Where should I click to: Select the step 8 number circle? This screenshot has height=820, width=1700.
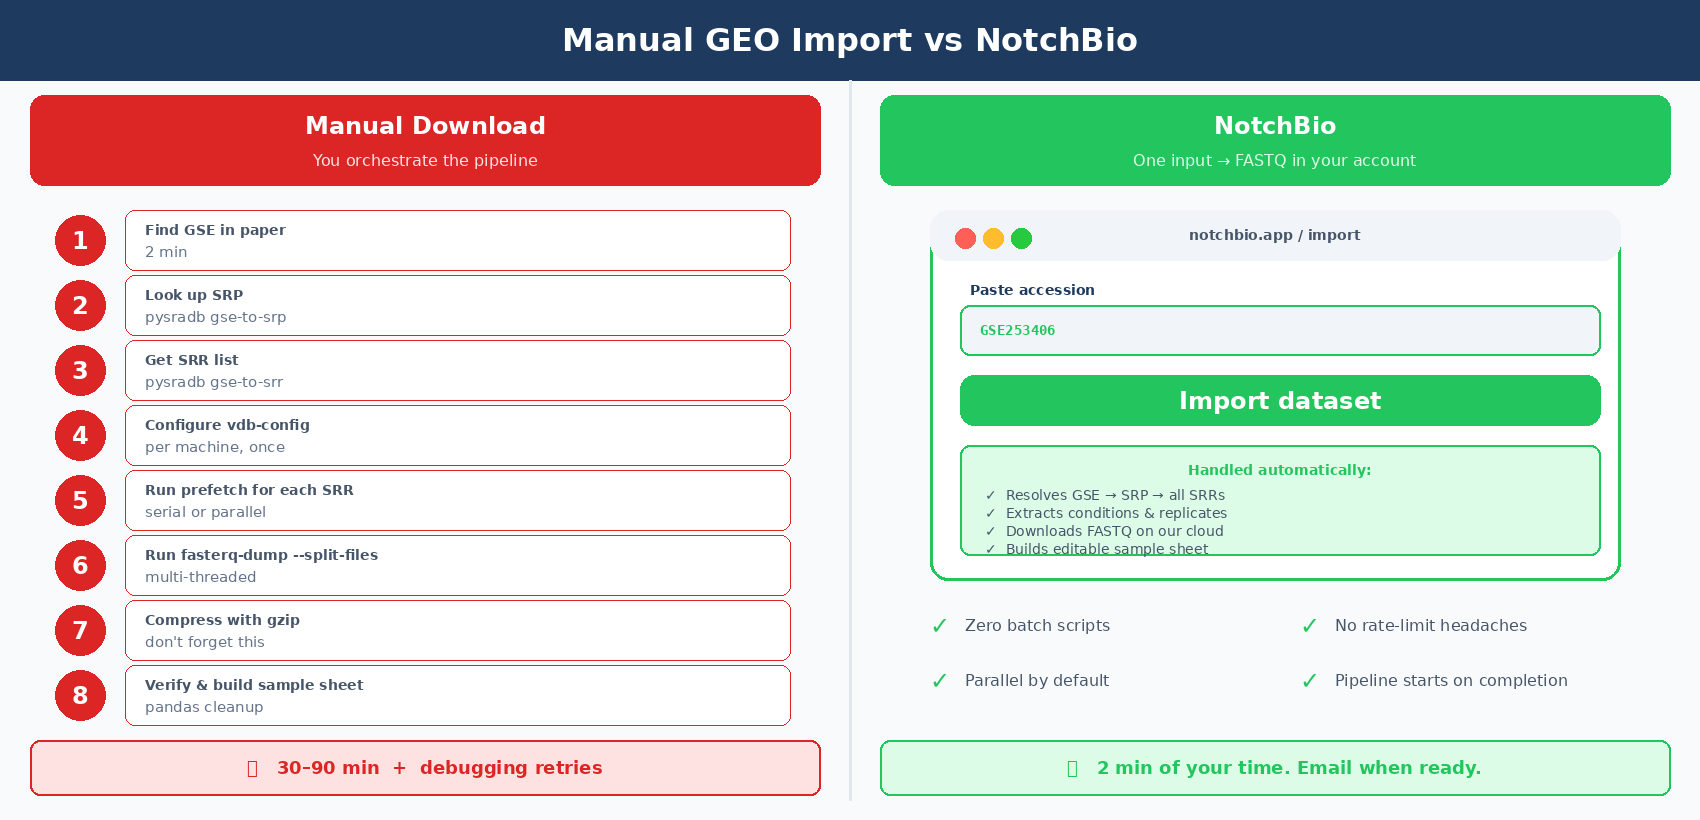(80, 695)
